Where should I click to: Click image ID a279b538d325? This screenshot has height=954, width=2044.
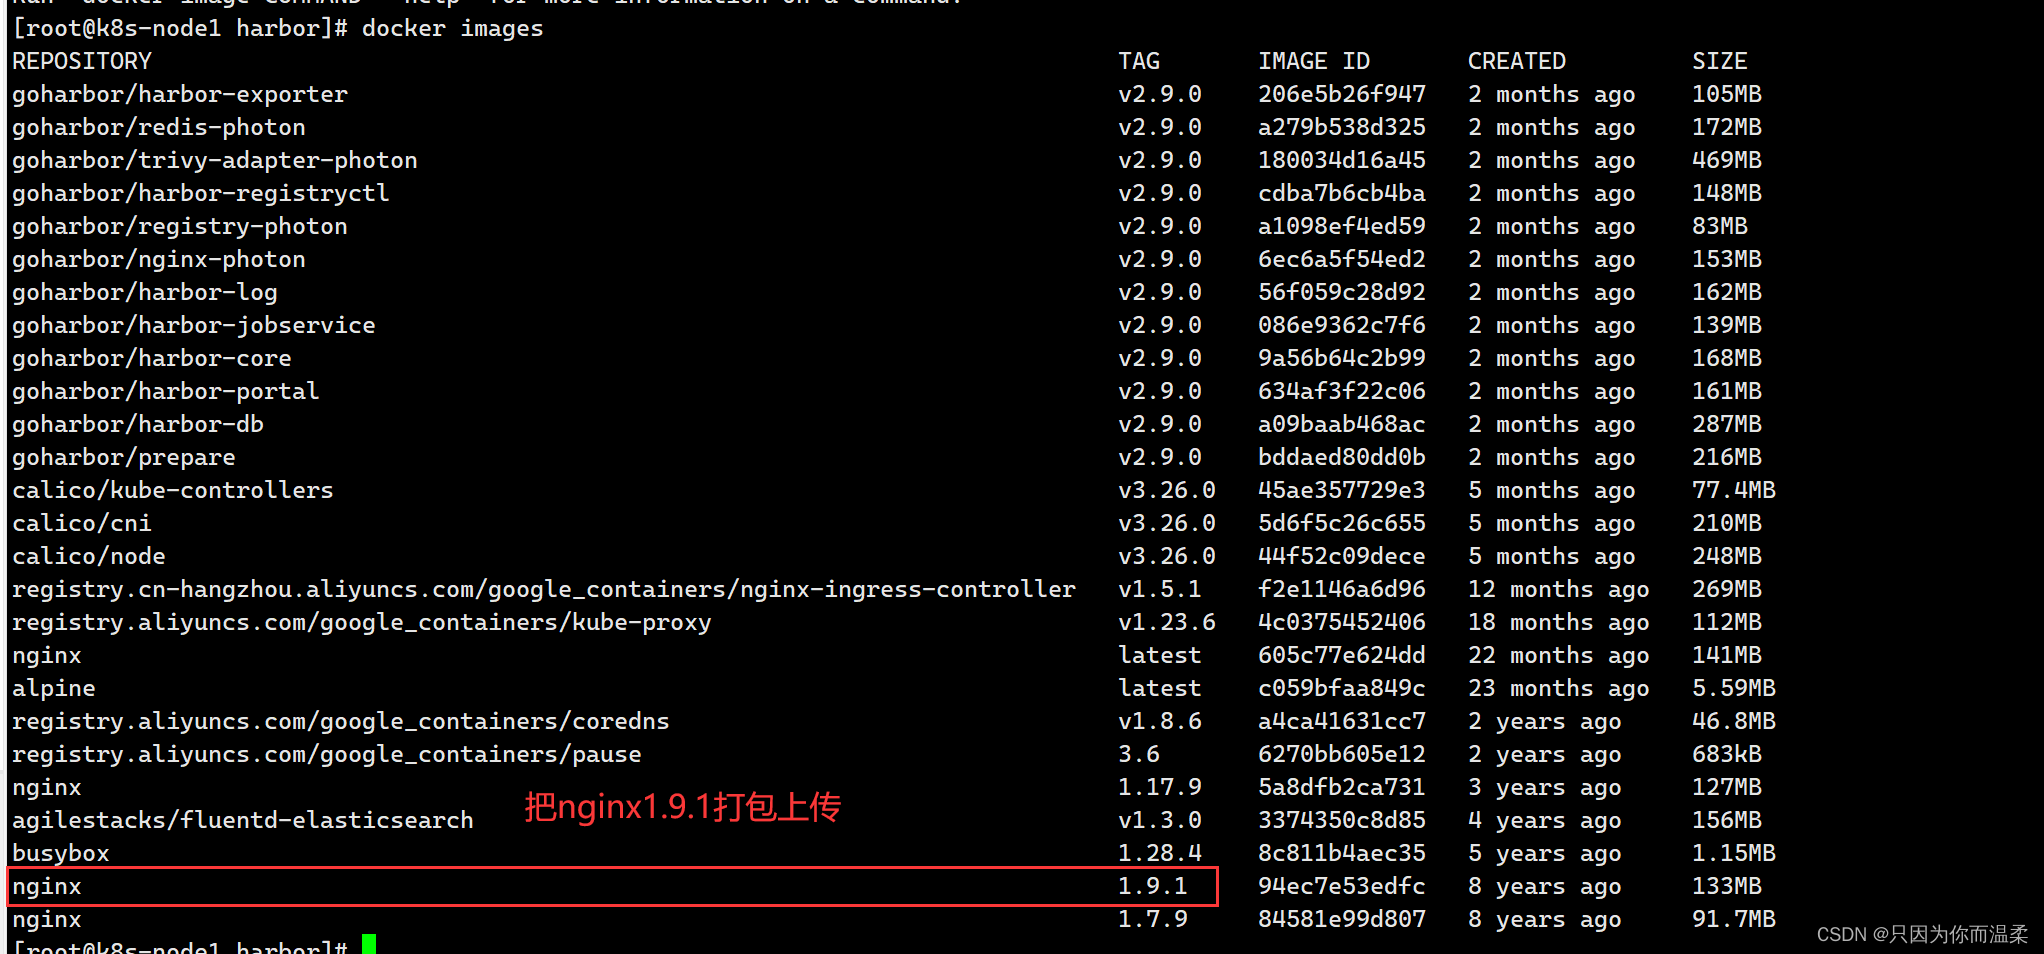coord(1342,128)
